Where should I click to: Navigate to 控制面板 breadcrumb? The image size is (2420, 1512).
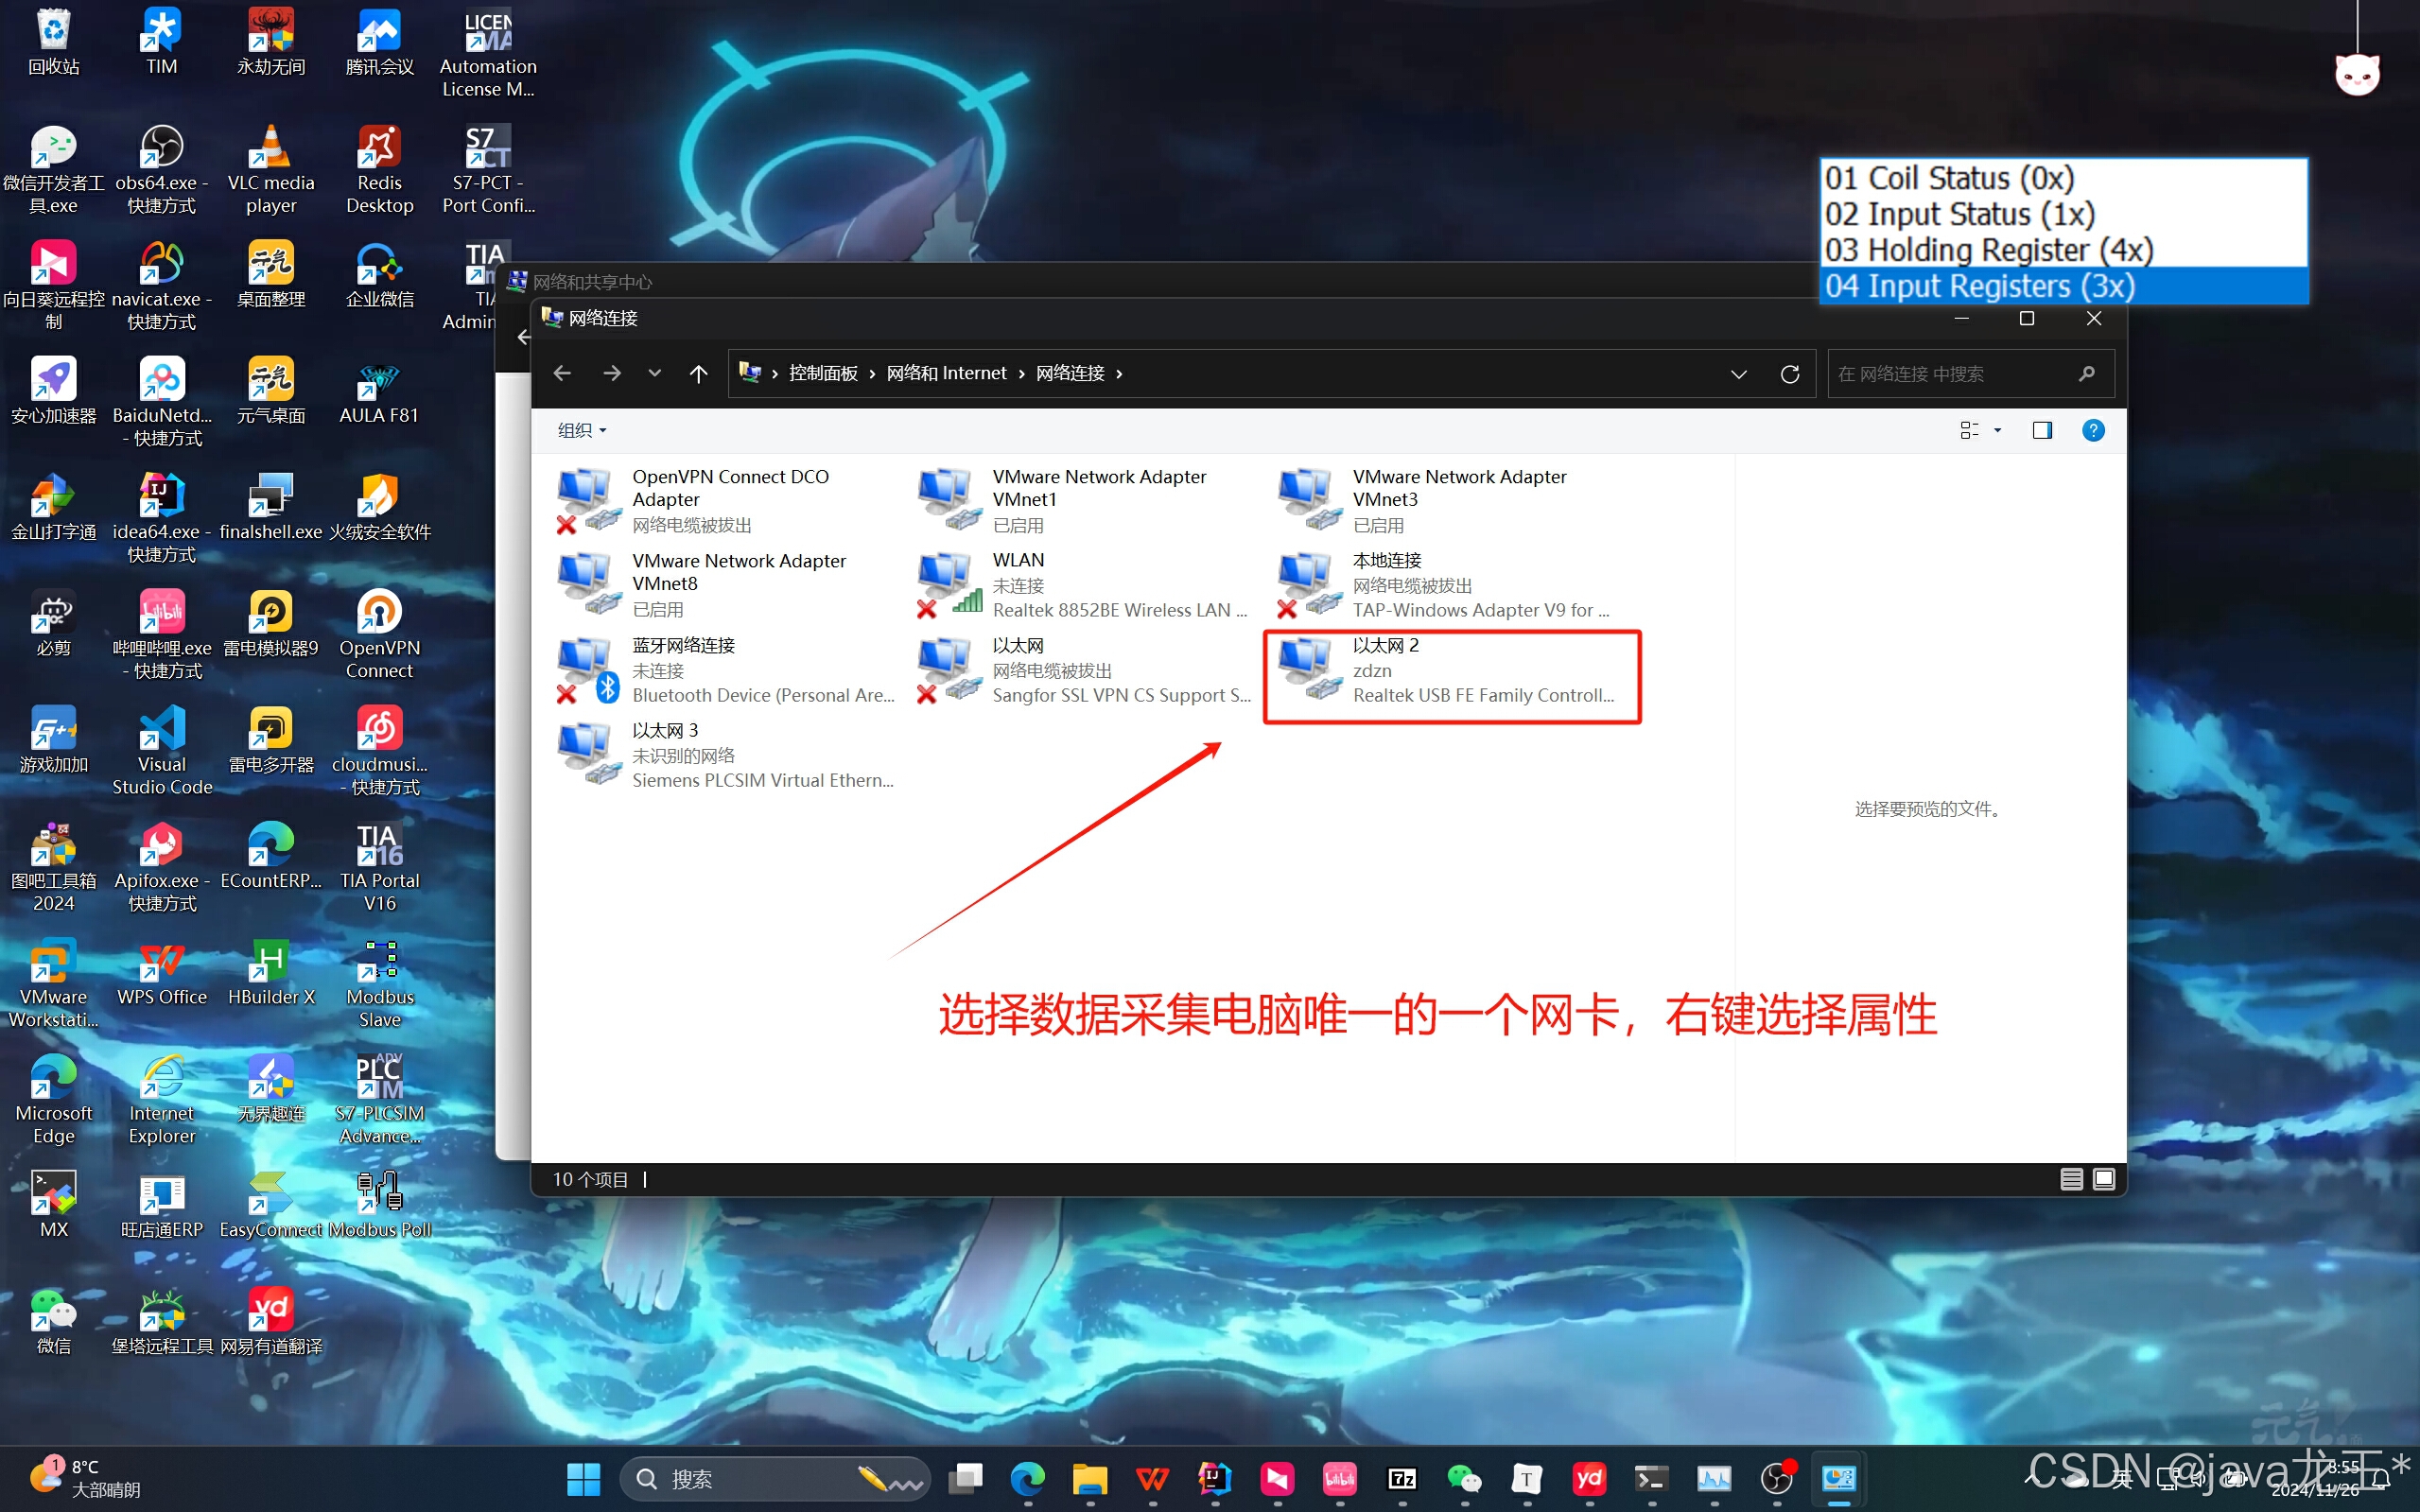click(x=822, y=374)
